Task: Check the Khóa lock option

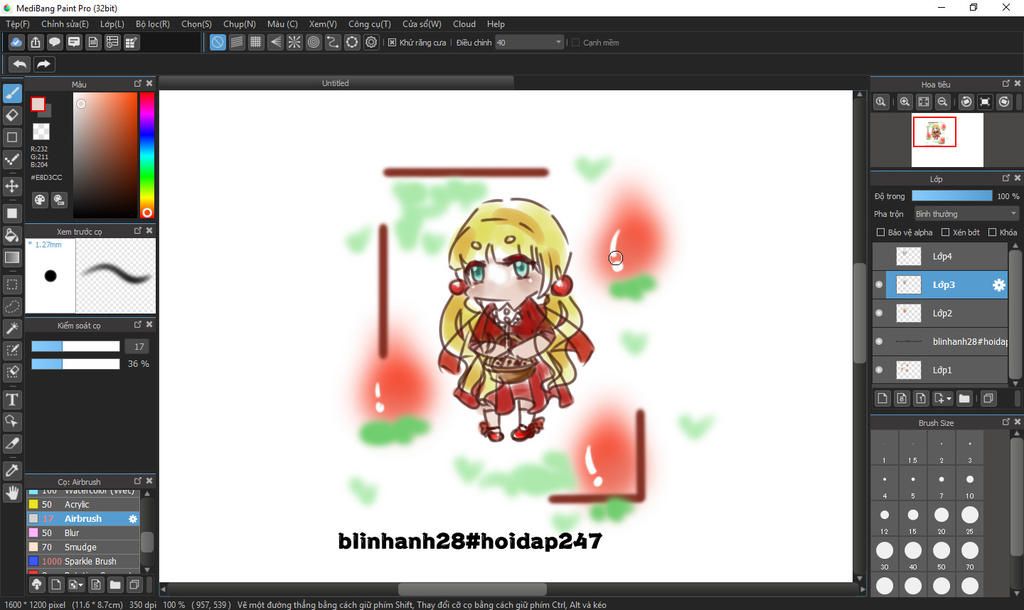Action: pyautogui.click(x=992, y=233)
